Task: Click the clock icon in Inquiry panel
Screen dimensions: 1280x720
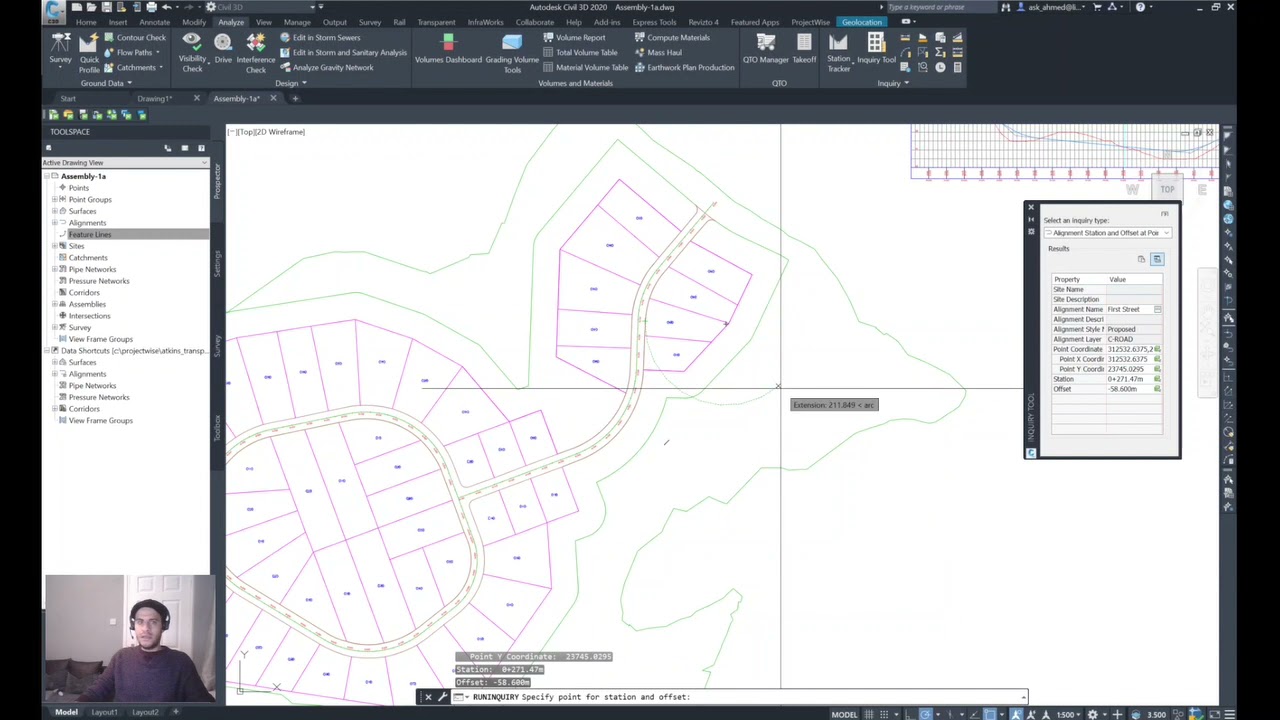Action: [940, 67]
